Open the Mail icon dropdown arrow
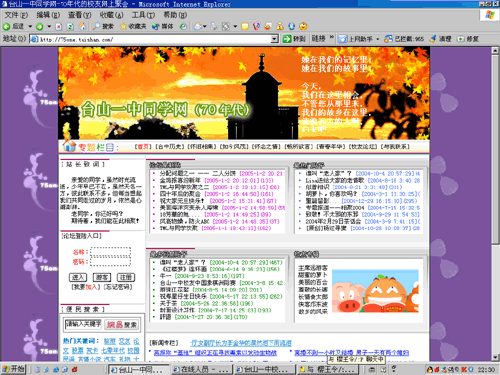500x375 pixels. [204, 26]
